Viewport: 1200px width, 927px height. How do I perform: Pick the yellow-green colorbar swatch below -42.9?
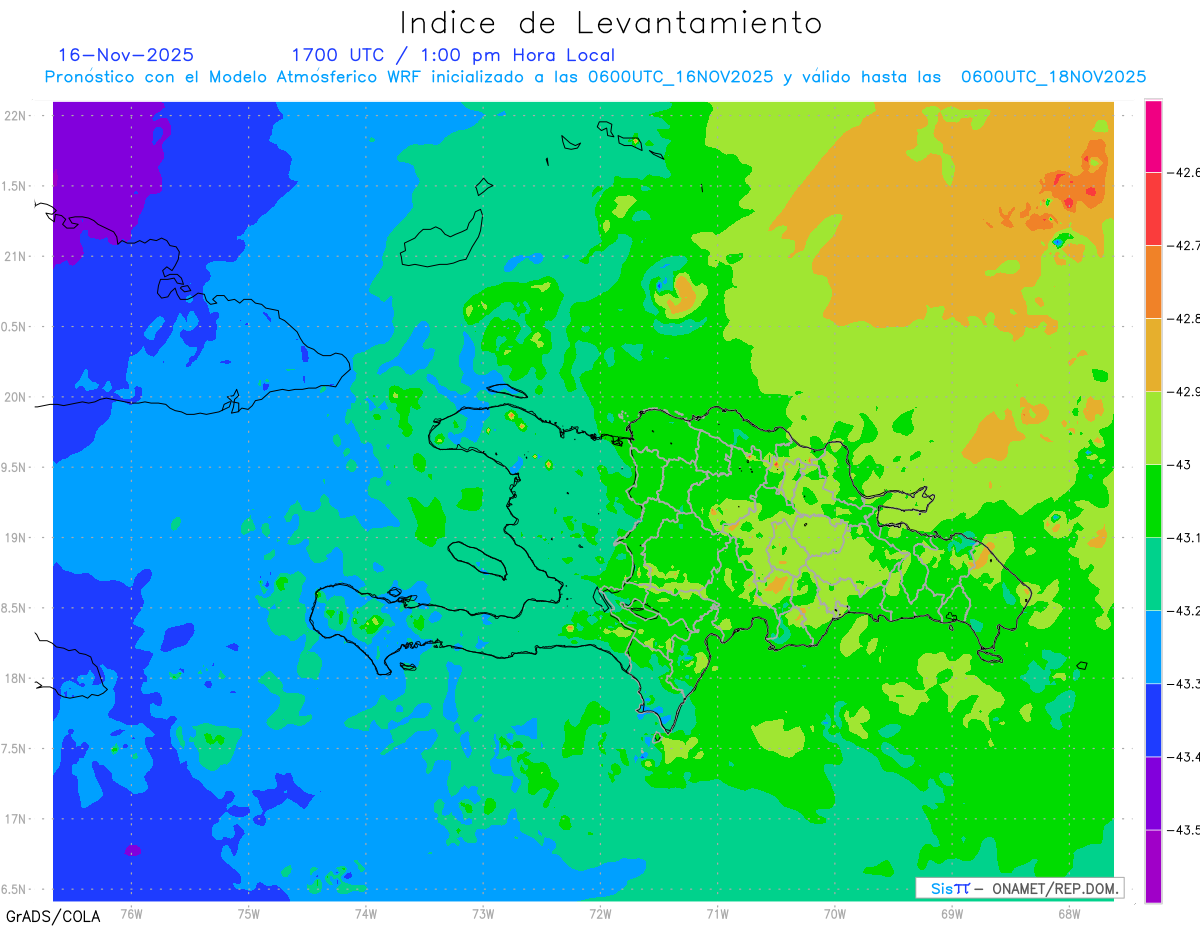point(1153,427)
